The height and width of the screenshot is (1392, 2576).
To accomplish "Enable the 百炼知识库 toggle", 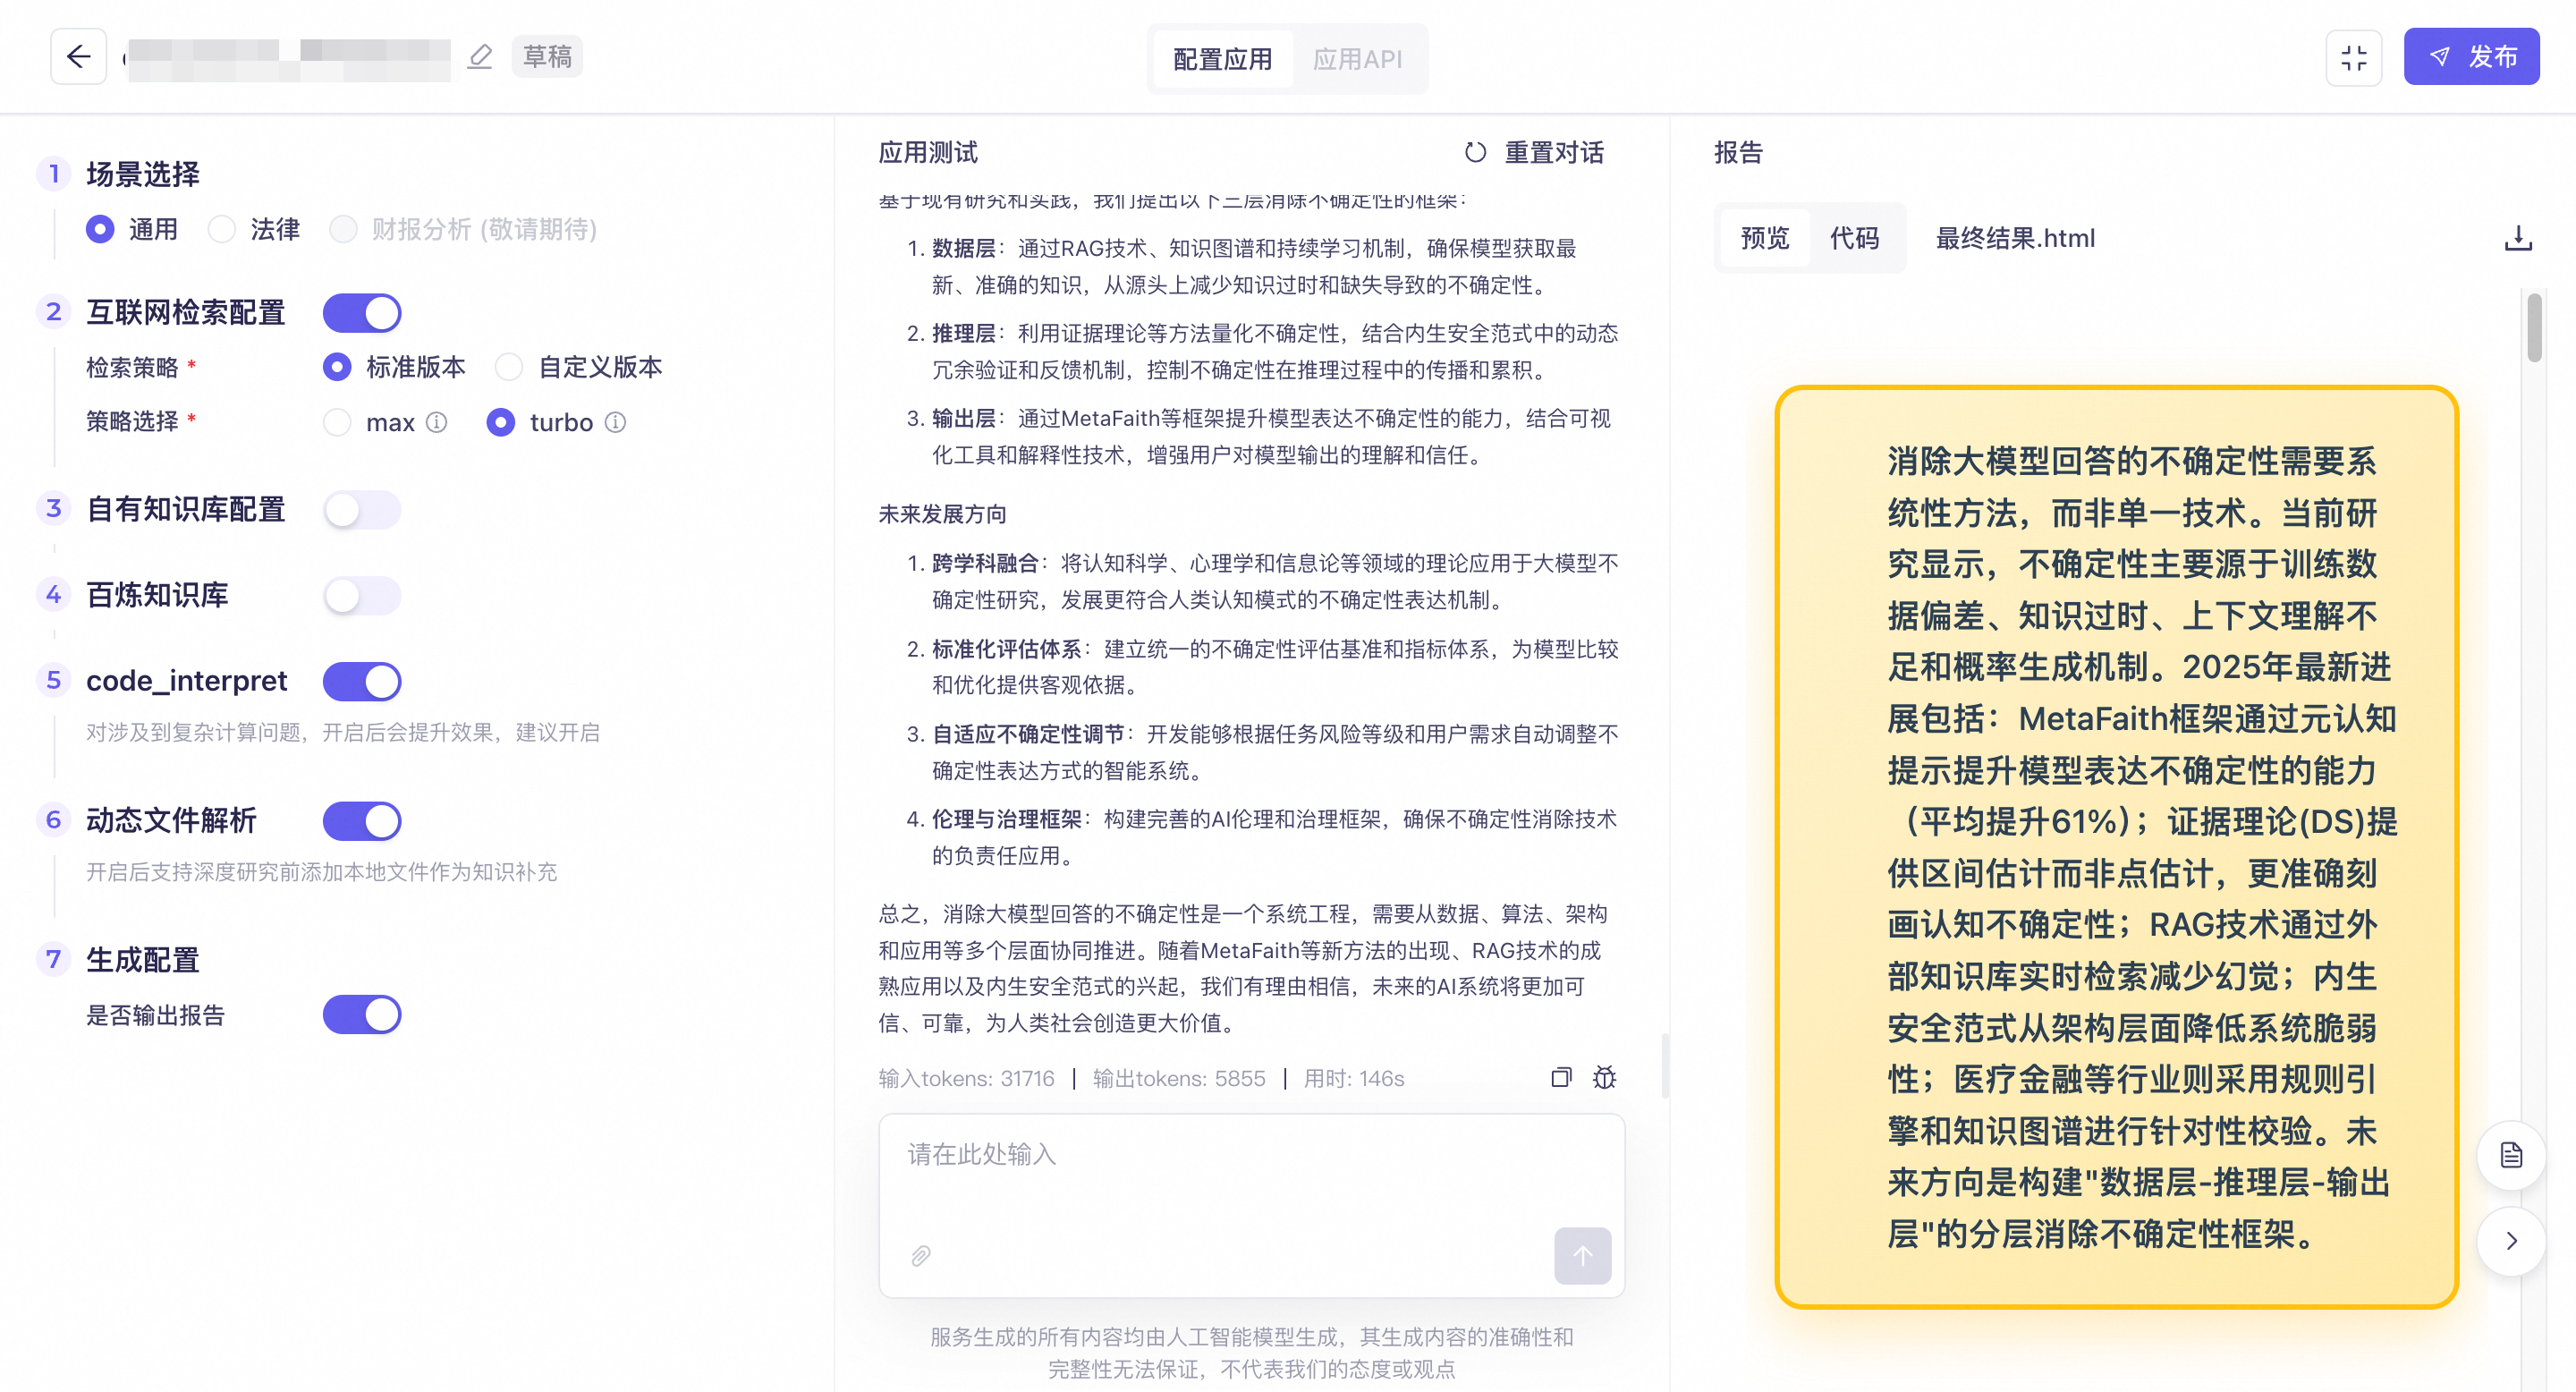I will point(361,595).
